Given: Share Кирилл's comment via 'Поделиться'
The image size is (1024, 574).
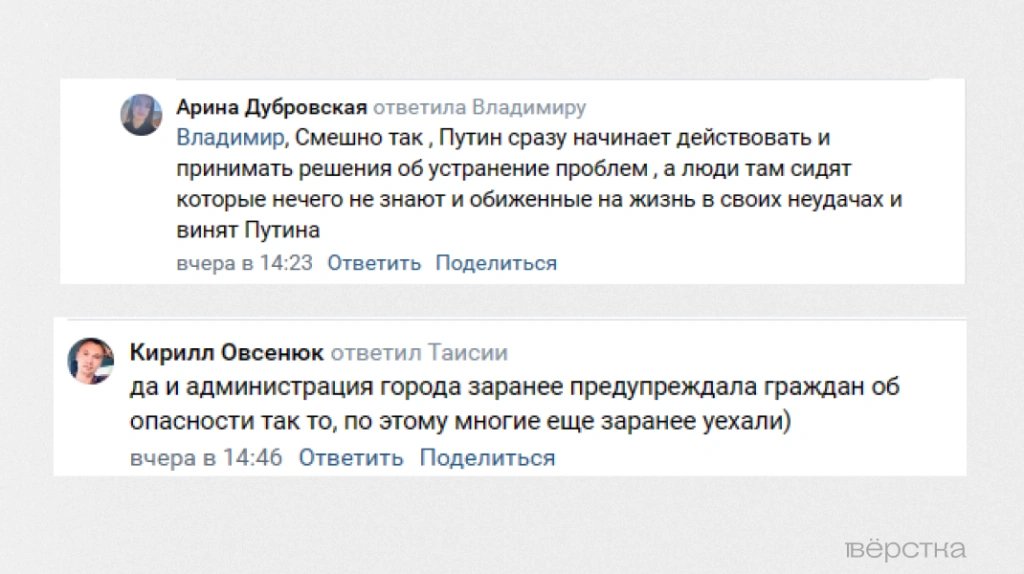Looking at the screenshot, I should click(x=487, y=458).
